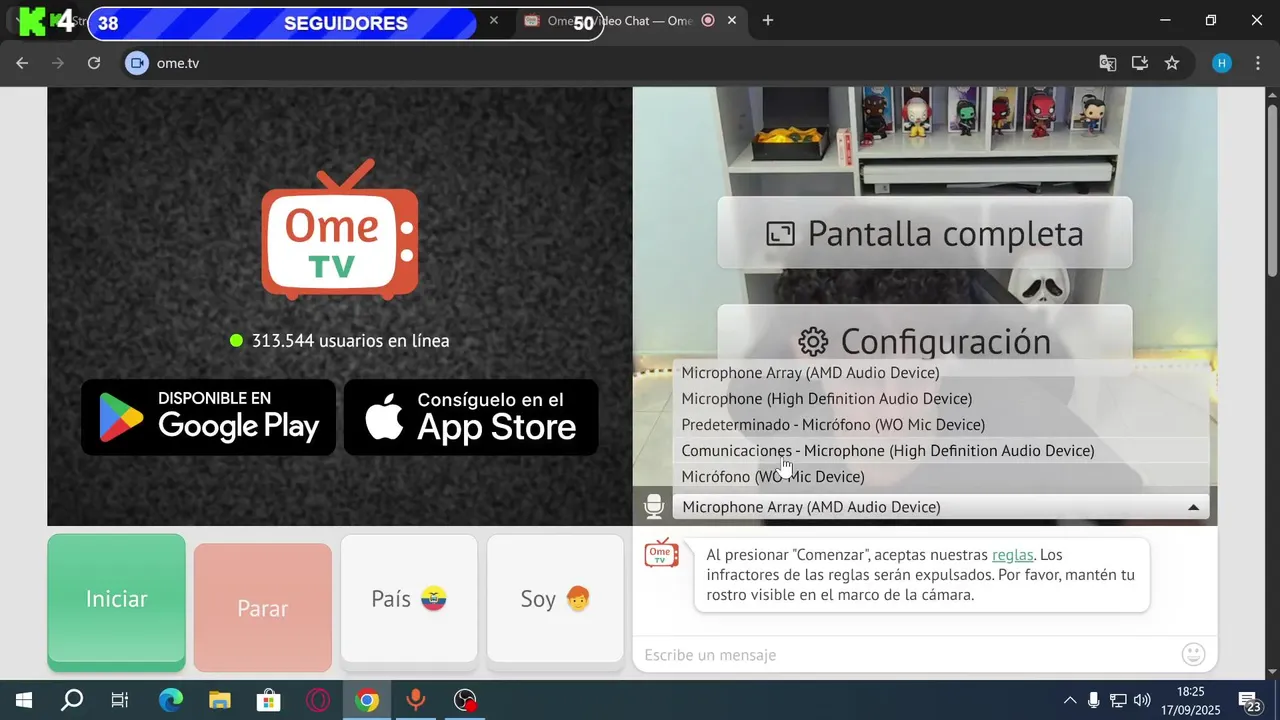
Task: Open the taskbar clock 18:25
Action: pos(1190,701)
